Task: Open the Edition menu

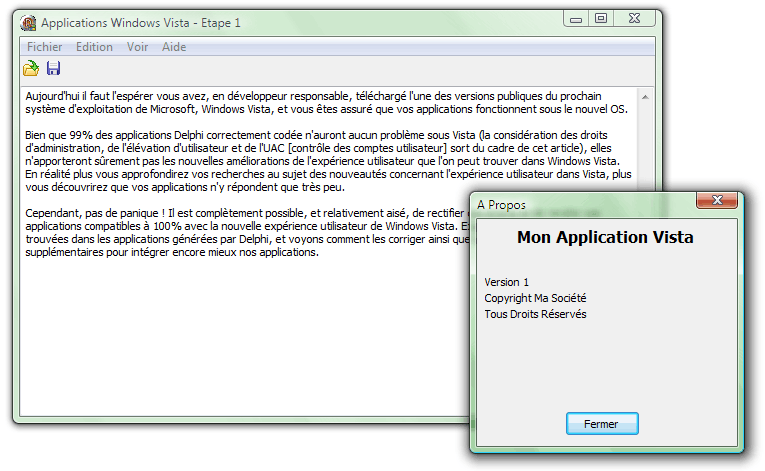Action: [94, 46]
